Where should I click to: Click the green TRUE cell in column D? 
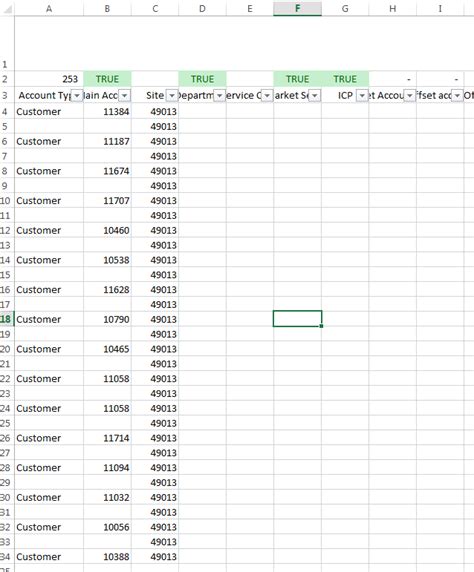click(x=203, y=79)
